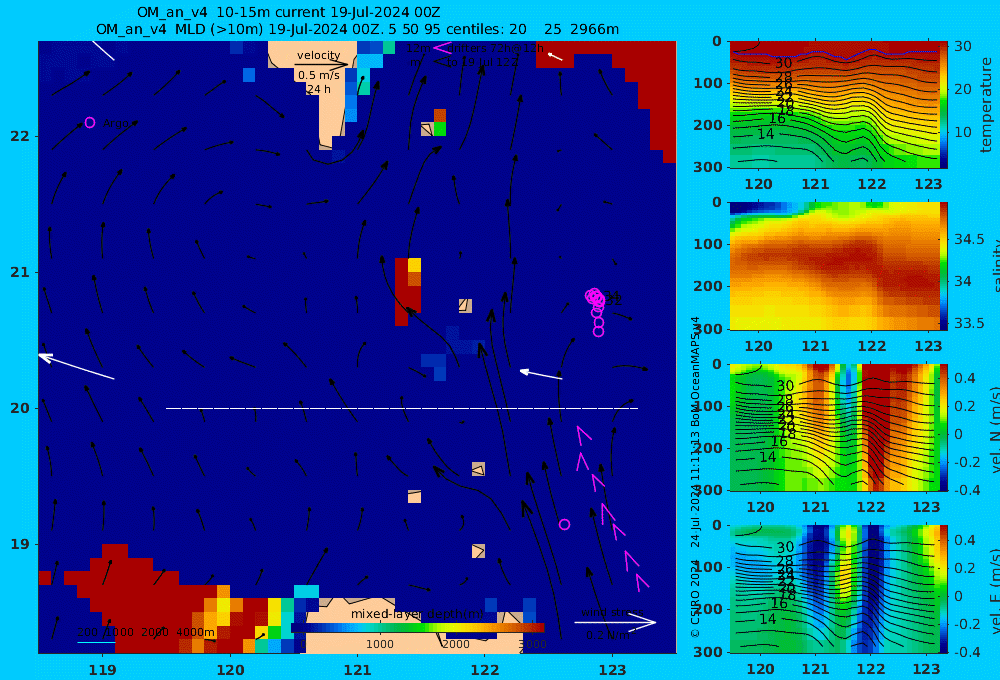Click the 'Argo' label on the map

115,123
